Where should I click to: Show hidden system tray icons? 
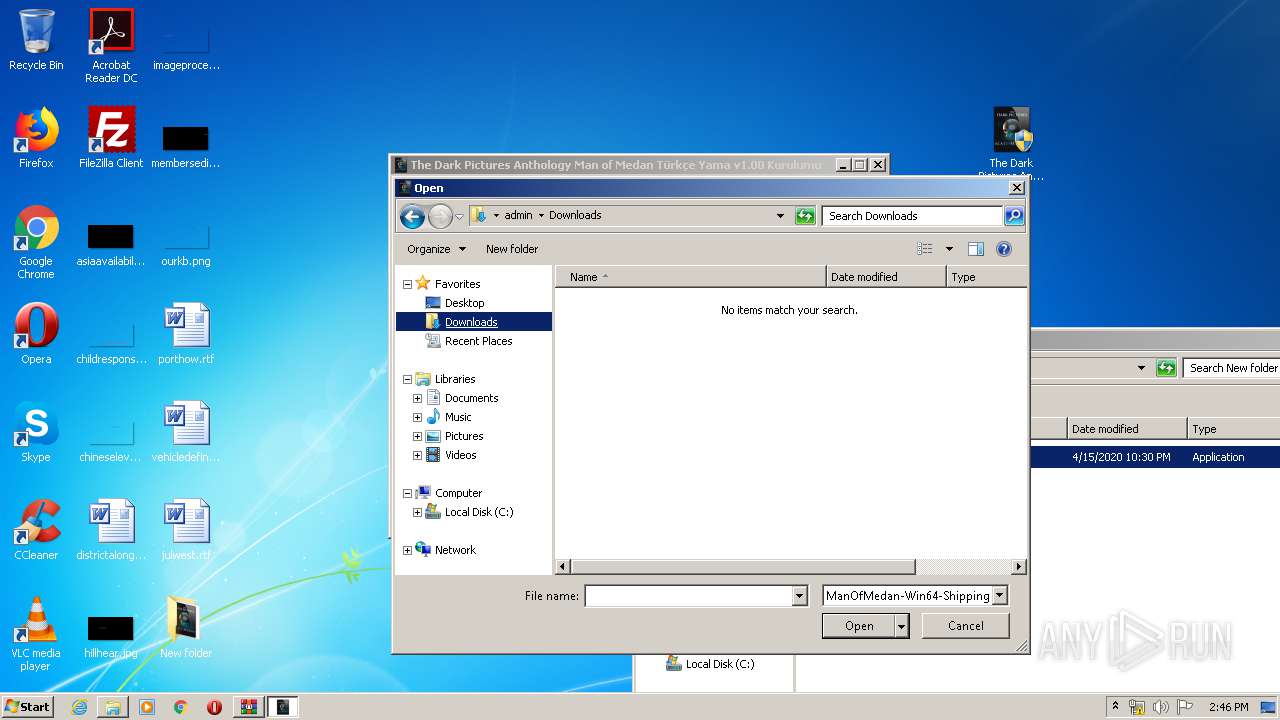tap(1115, 707)
